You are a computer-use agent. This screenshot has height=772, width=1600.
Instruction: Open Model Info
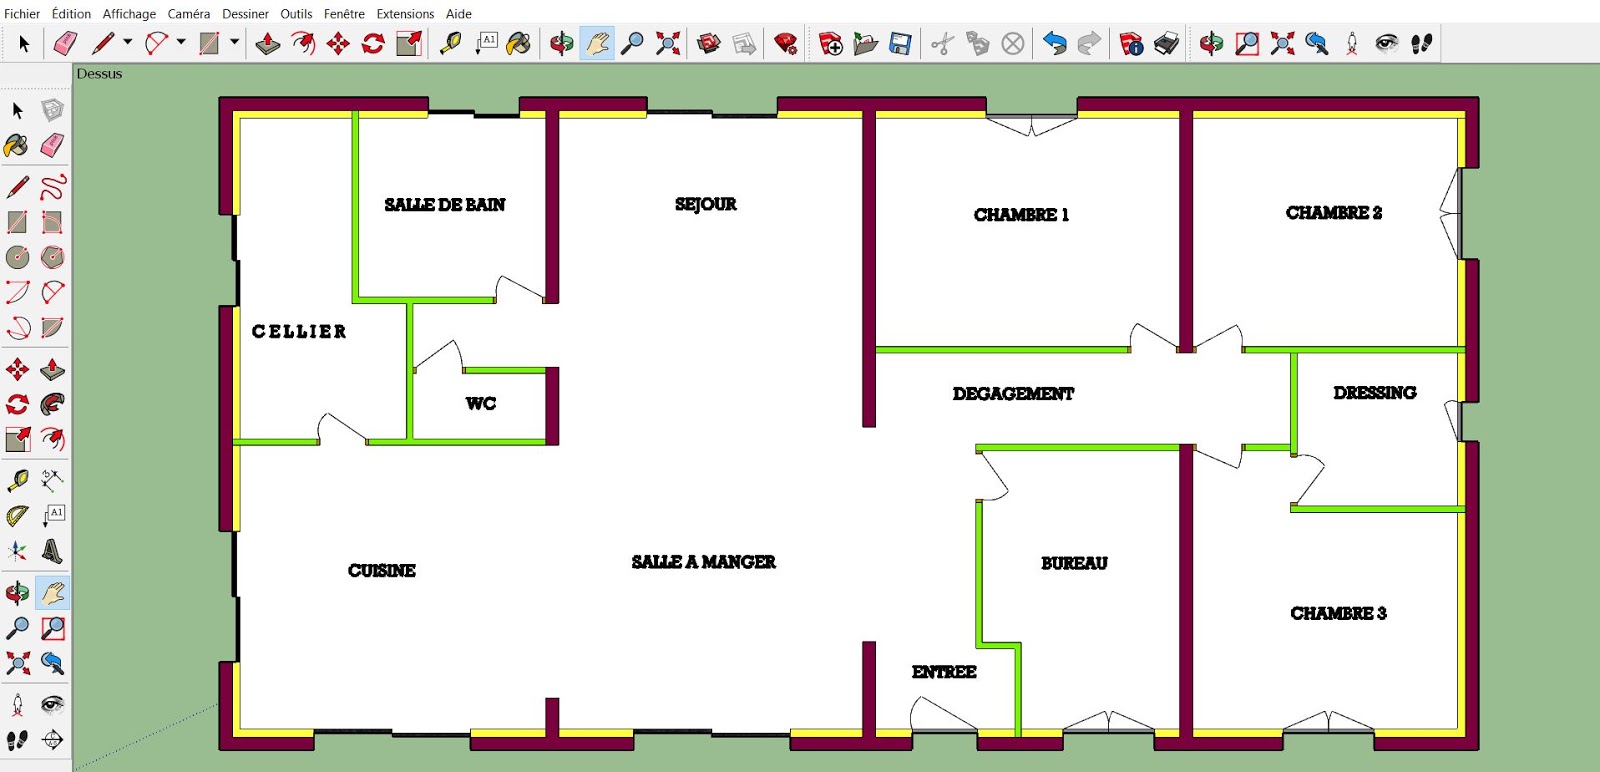click(x=1131, y=43)
